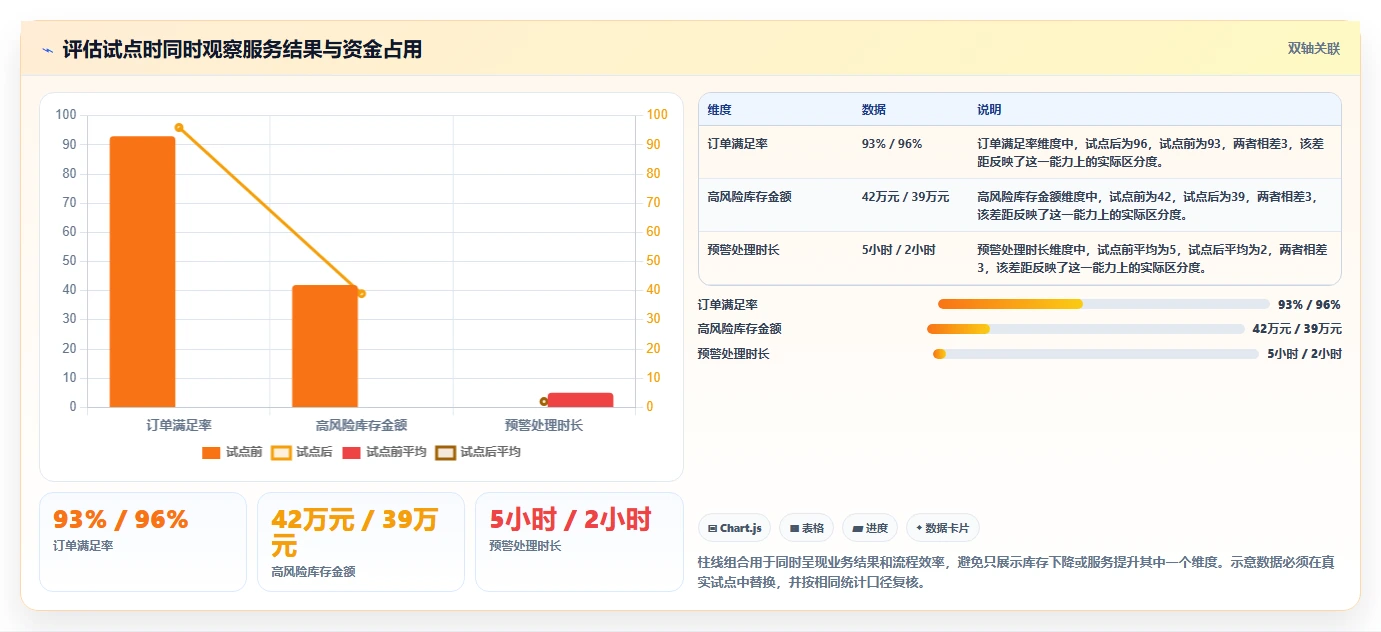Click the 订单满足率 x-axis label in chart

[x=179, y=425]
